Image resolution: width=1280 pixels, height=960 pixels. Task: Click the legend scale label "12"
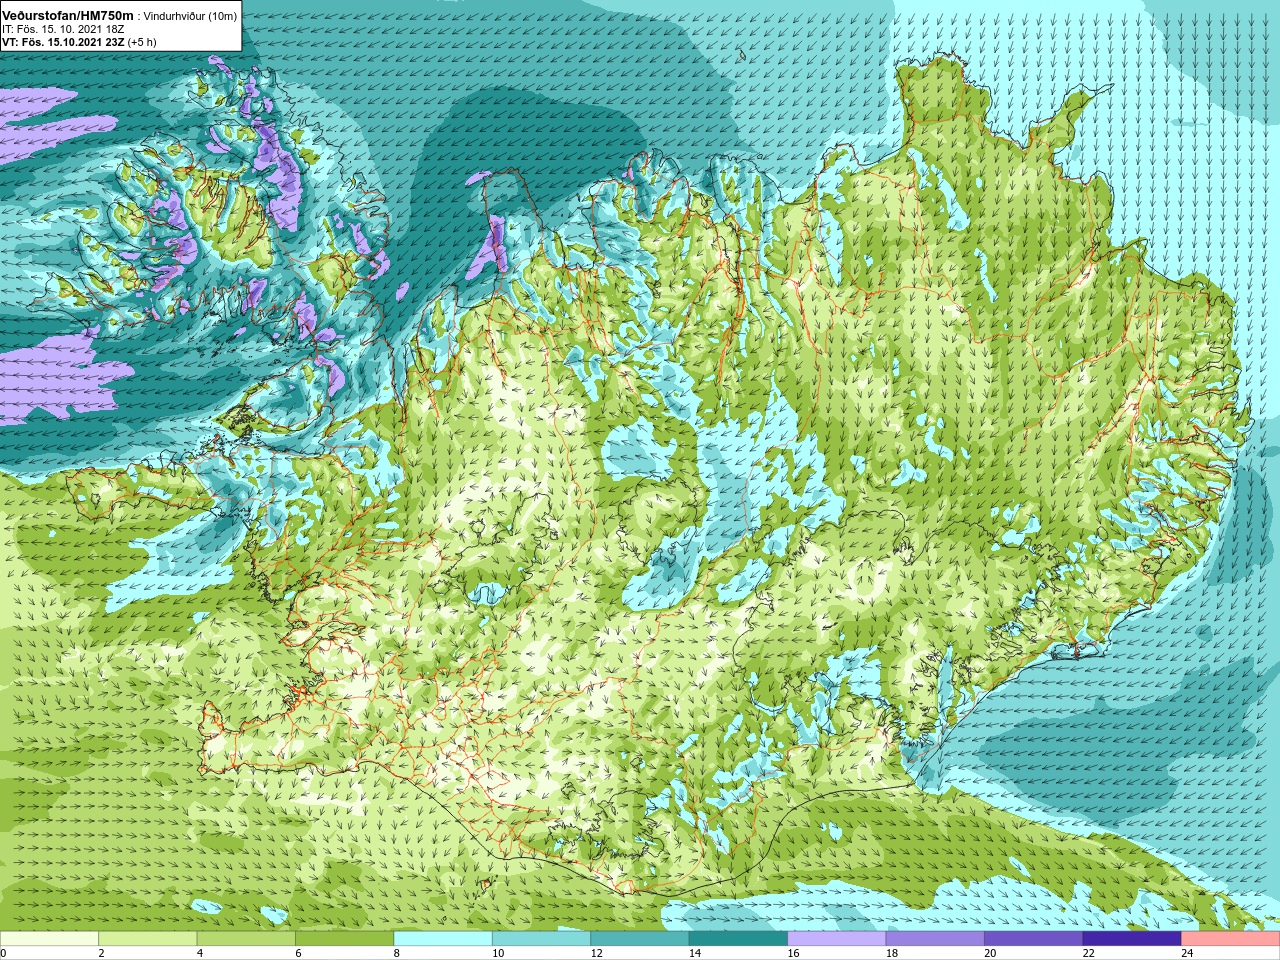coord(597,954)
